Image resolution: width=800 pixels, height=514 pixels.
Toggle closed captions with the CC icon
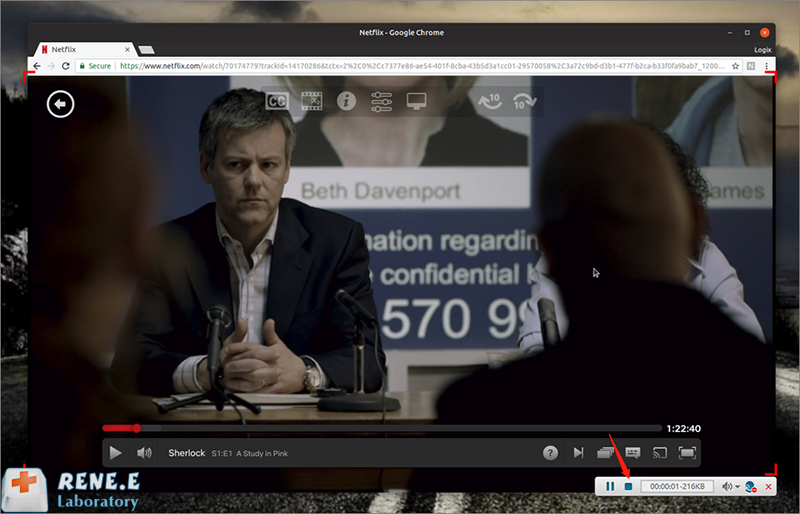click(278, 101)
